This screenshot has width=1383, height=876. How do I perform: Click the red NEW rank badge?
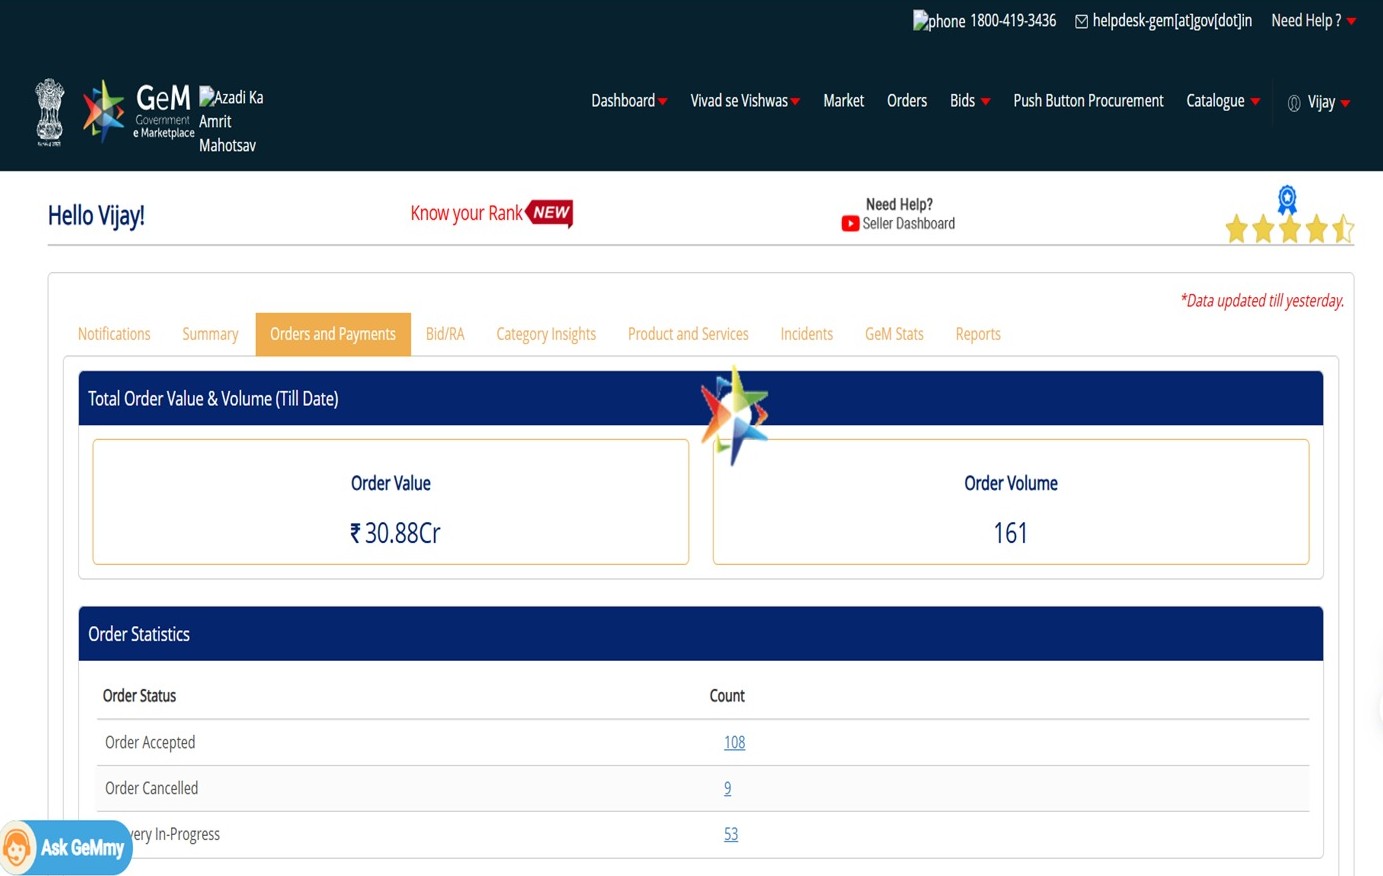[x=549, y=213]
